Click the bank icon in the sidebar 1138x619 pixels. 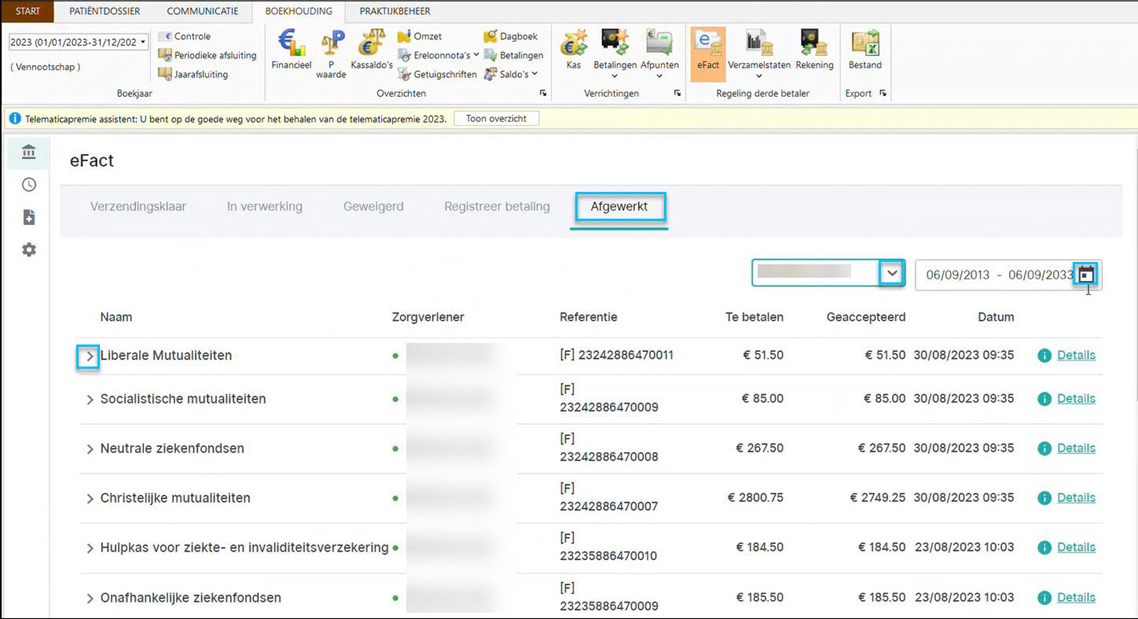(x=29, y=152)
